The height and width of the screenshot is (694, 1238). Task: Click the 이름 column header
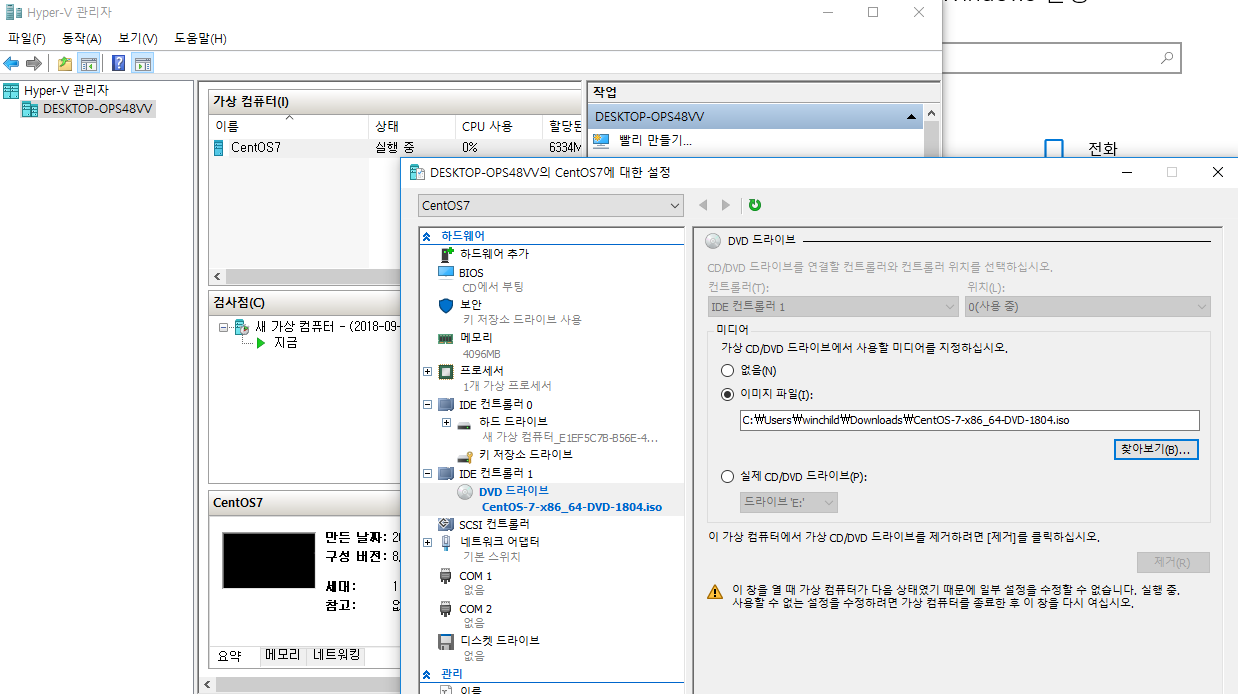(x=289, y=127)
